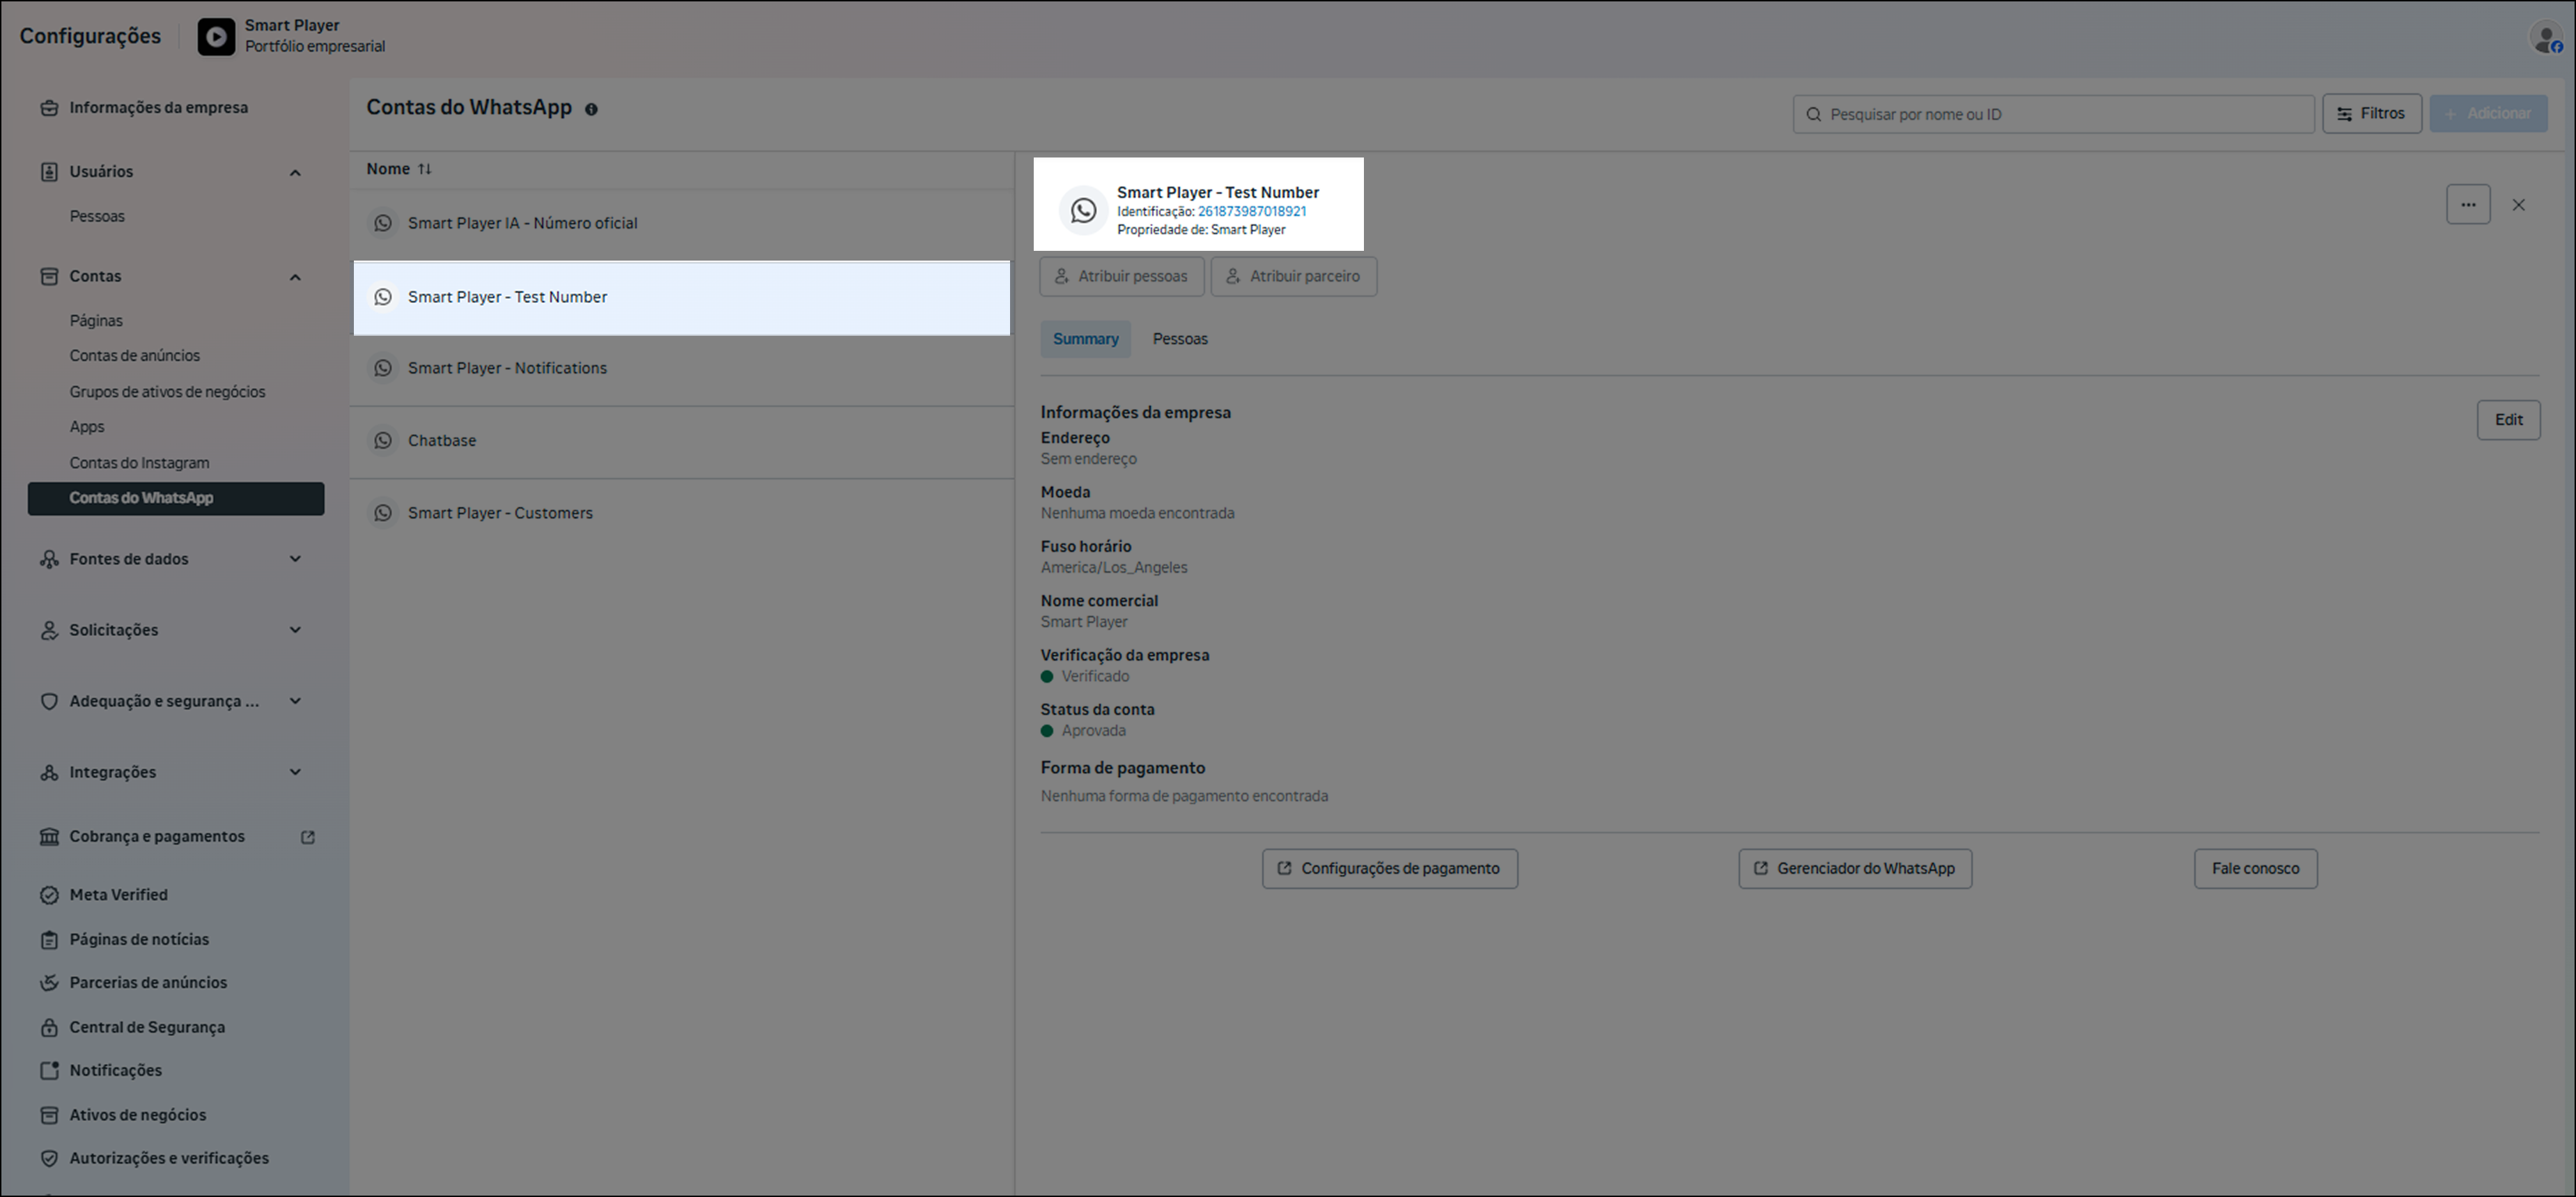This screenshot has height=1197, width=2576.
Task: Click the Nome column sort arrows
Action: 425,169
